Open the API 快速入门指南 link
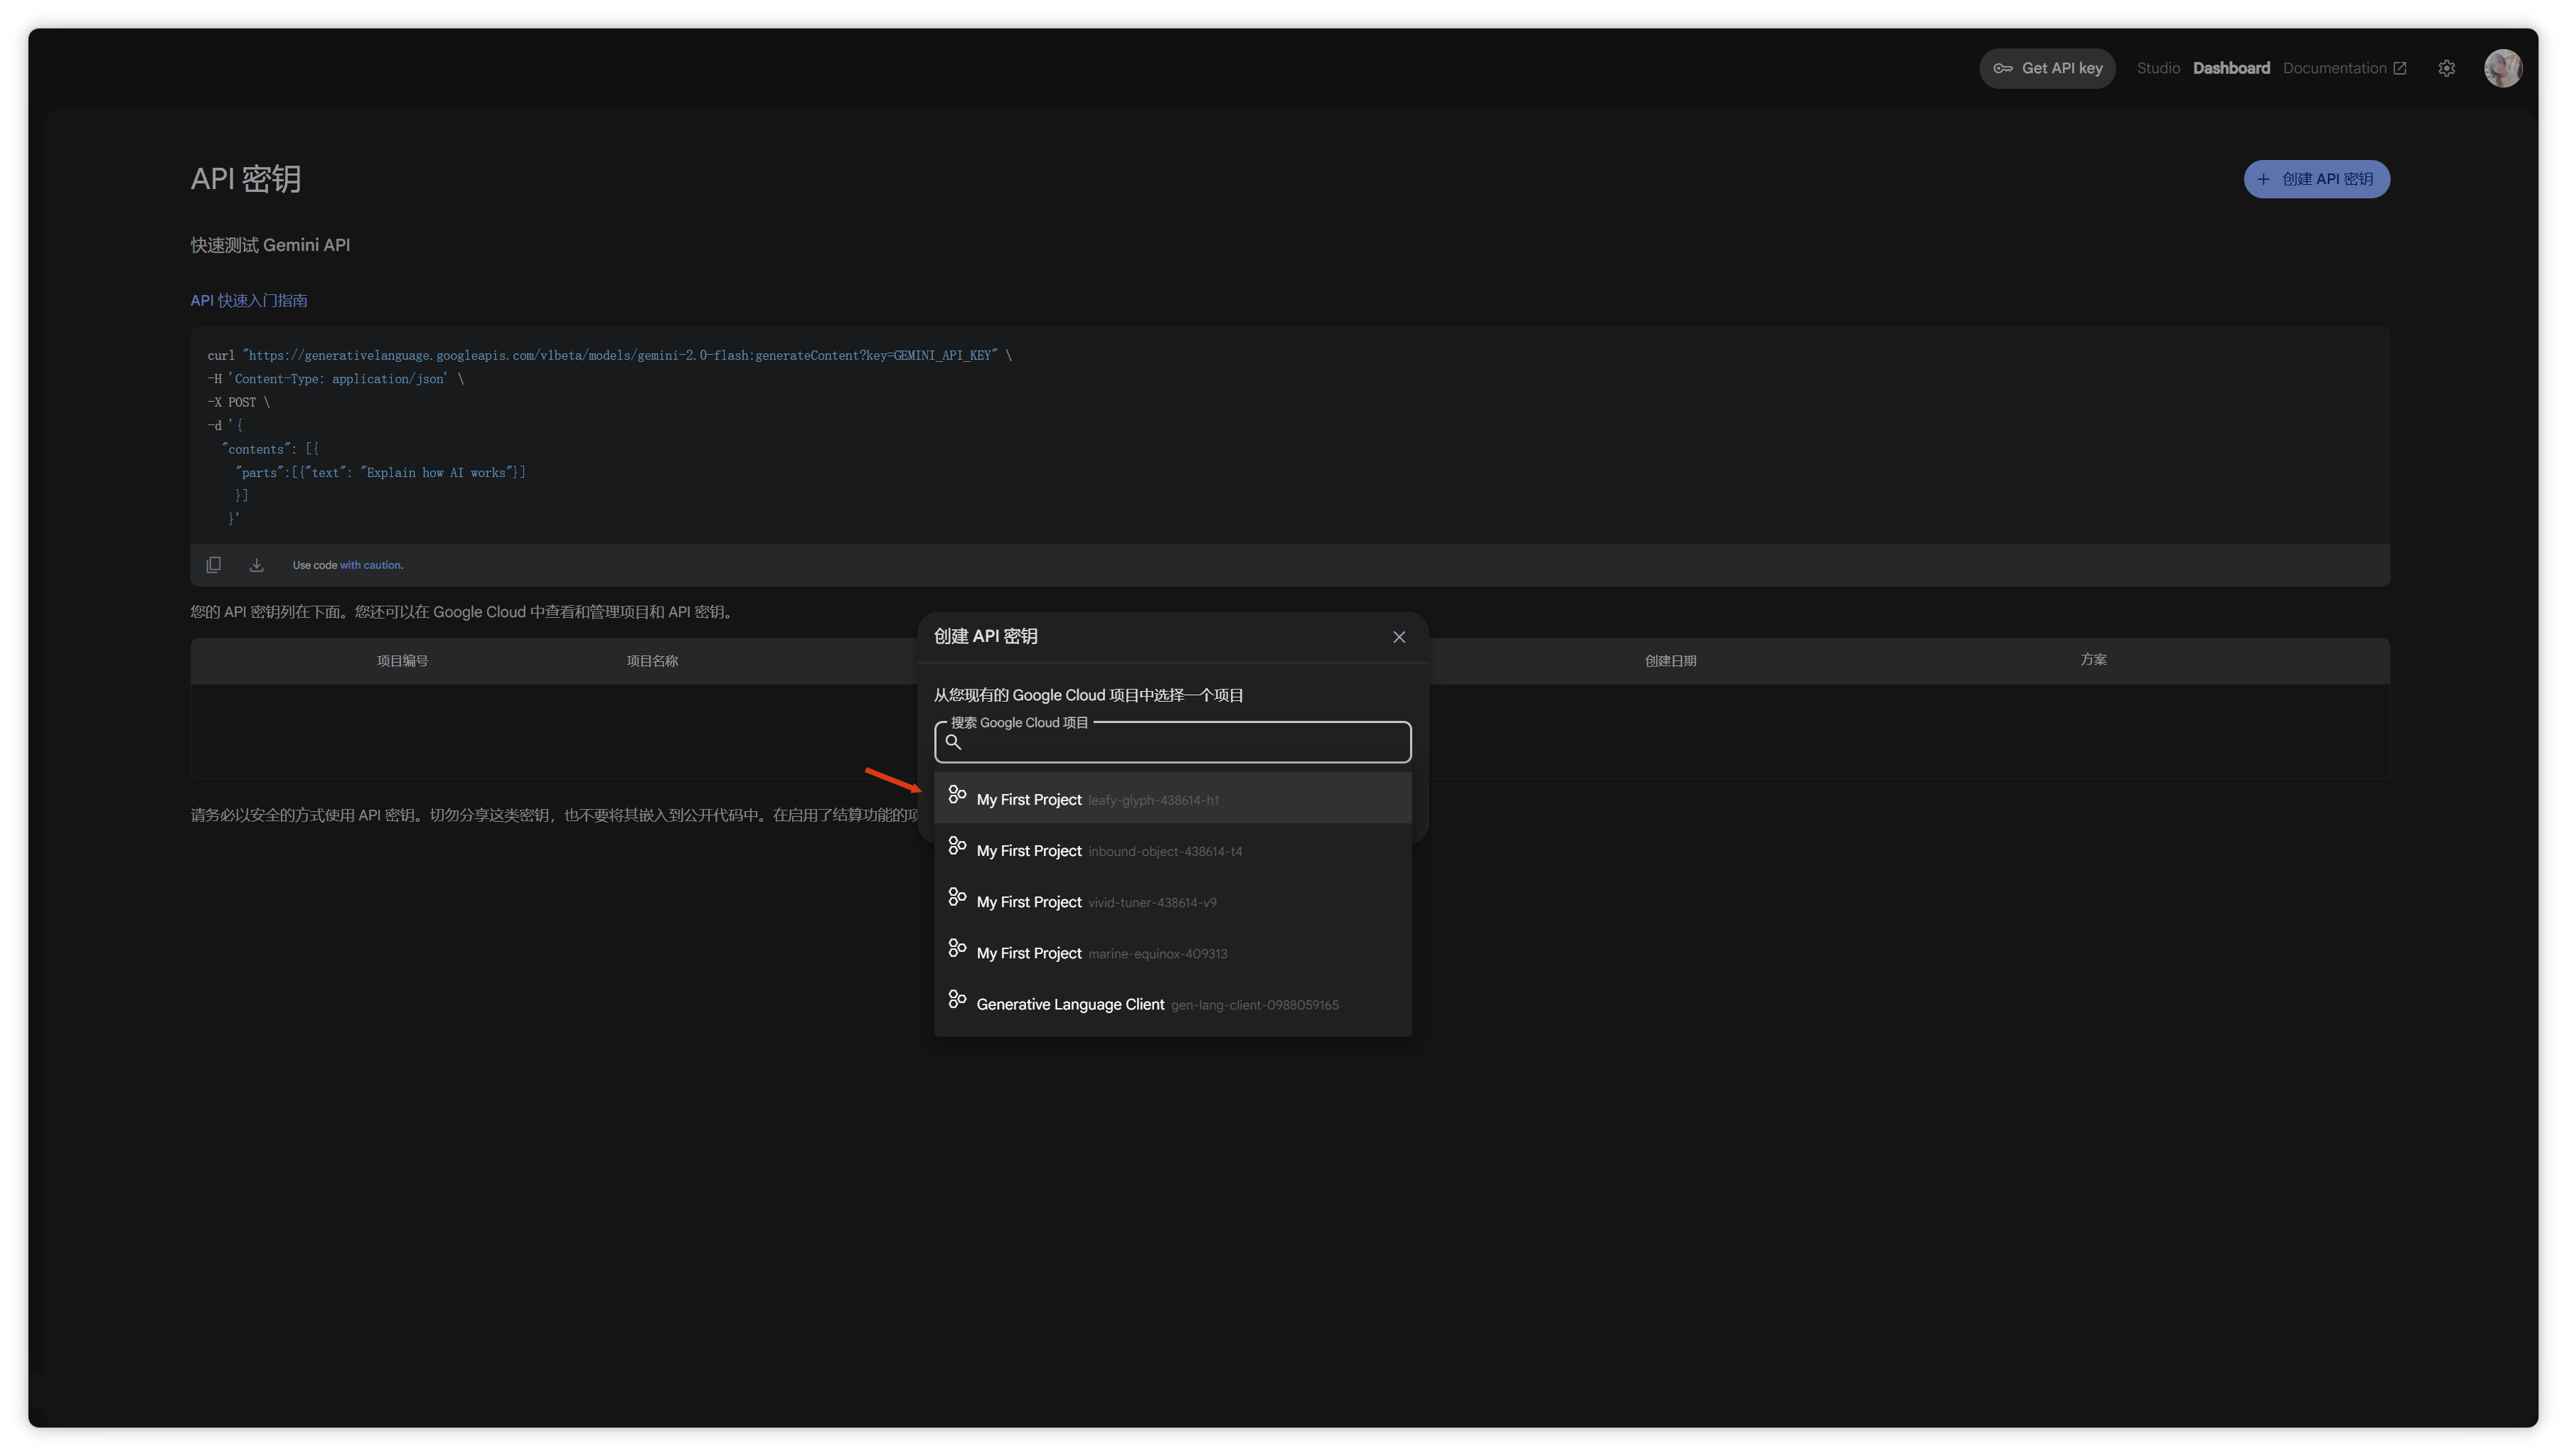 [249, 301]
